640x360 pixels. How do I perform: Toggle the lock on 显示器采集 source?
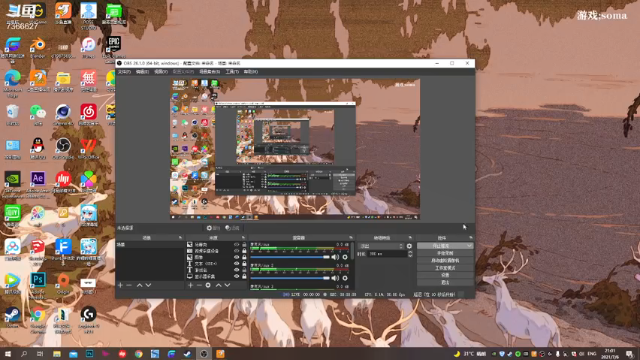pyautogui.click(x=244, y=276)
